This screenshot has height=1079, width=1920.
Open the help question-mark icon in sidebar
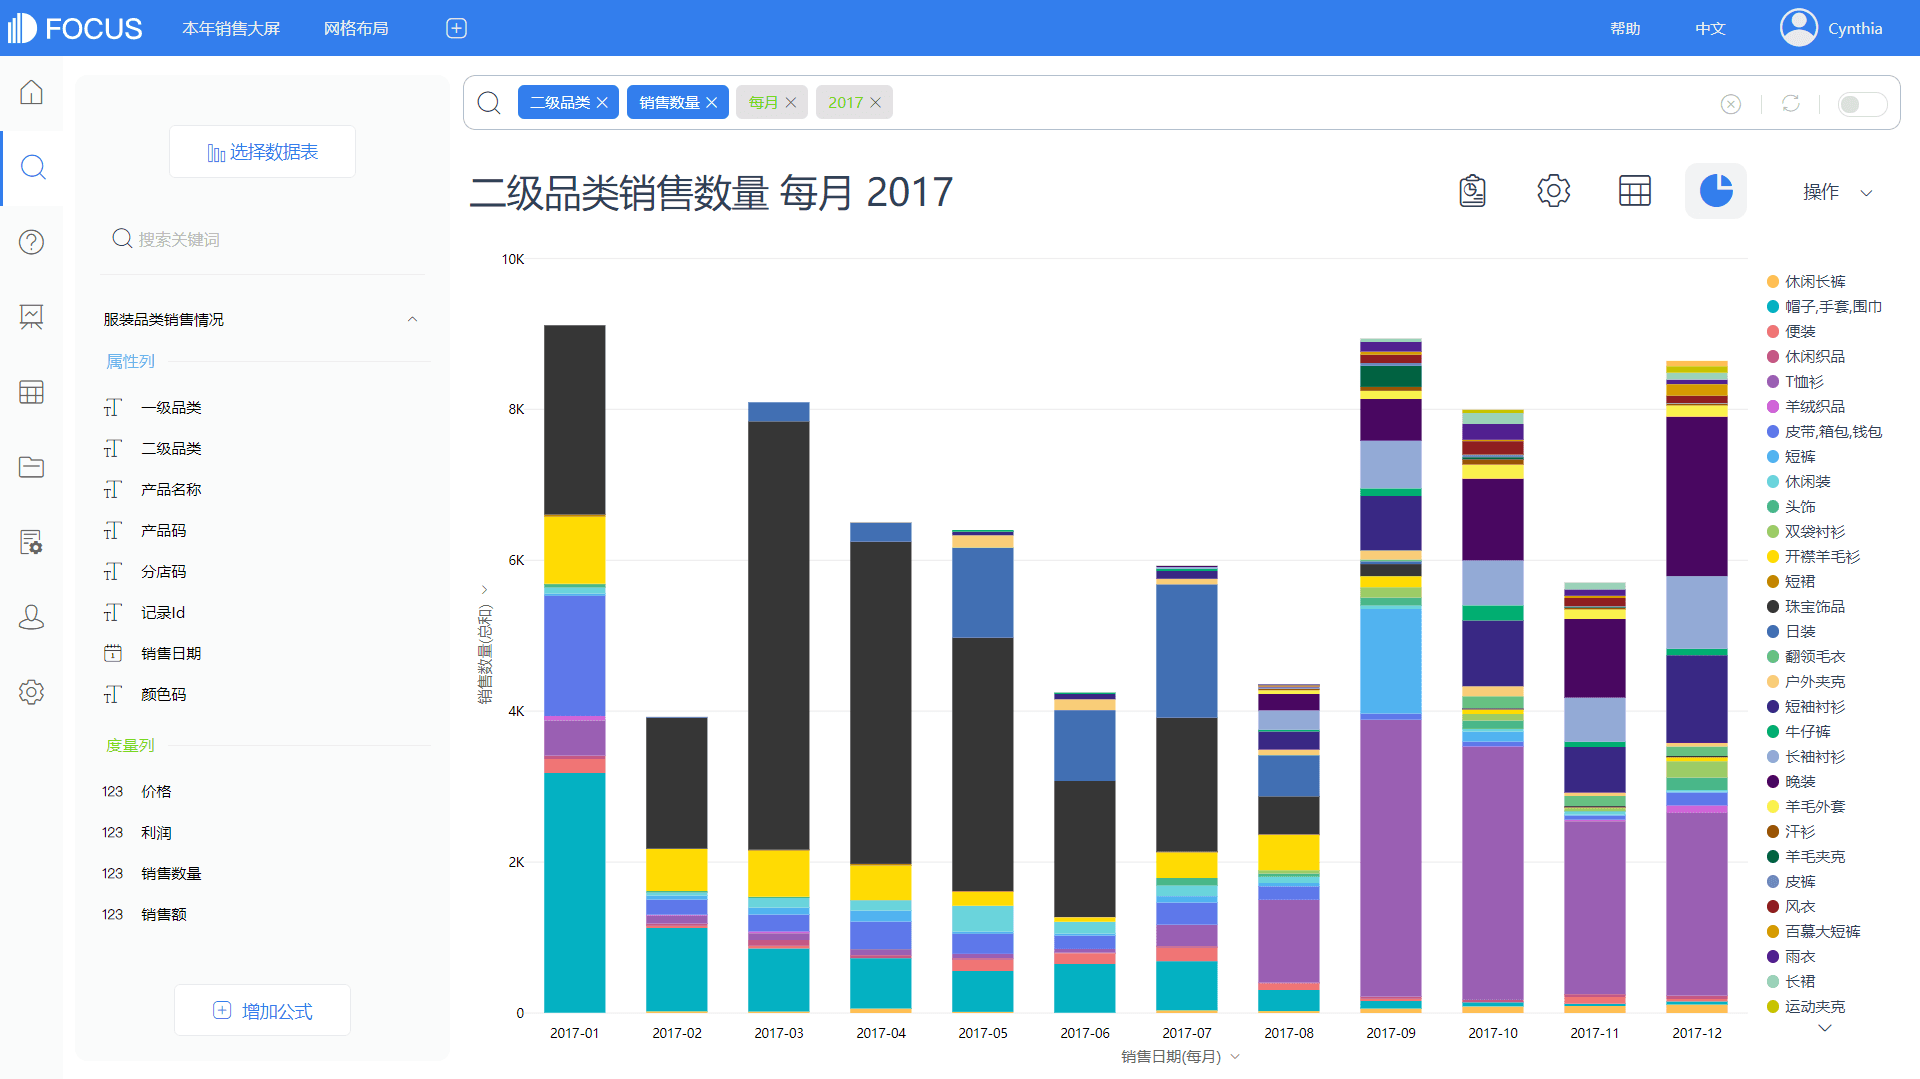tap(31, 242)
